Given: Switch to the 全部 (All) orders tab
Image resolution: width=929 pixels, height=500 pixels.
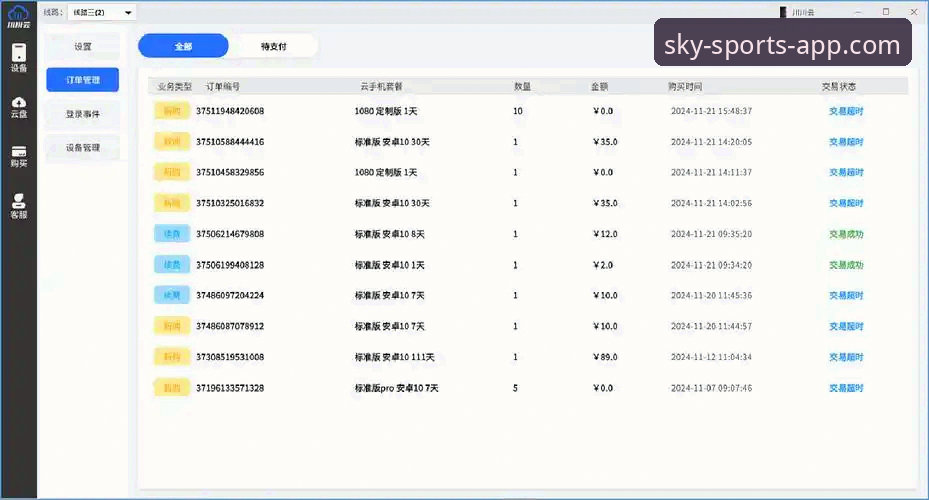Looking at the screenshot, I should (183, 46).
